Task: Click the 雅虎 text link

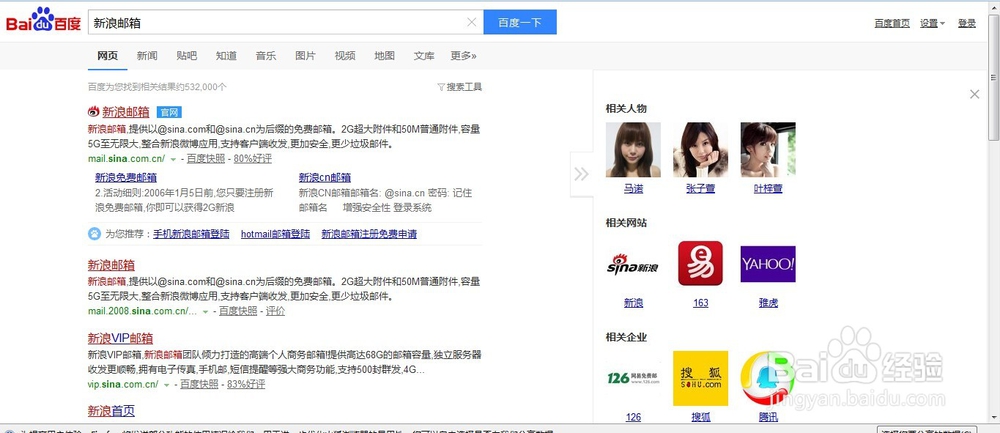Action: [768, 303]
